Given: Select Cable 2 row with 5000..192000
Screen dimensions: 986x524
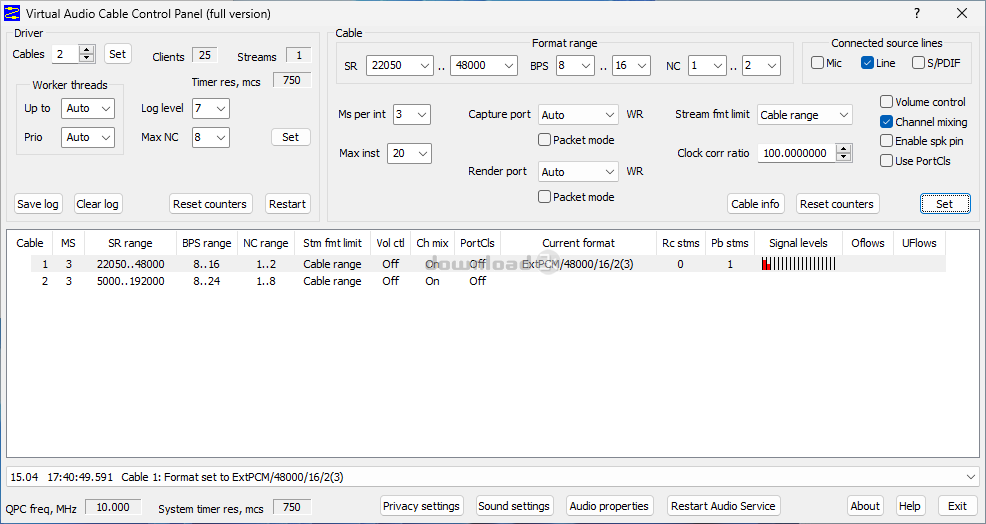Looking at the screenshot, I should point(489,281).
